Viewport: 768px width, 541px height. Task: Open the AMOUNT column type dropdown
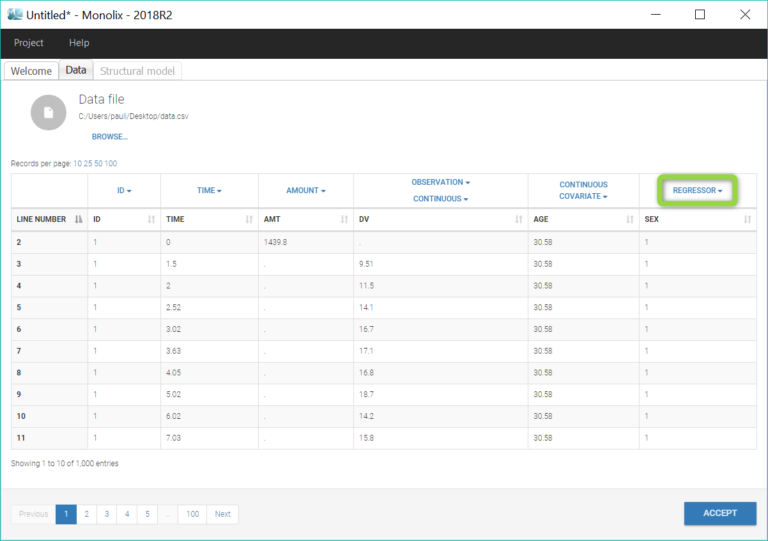(x=305, y=190)
